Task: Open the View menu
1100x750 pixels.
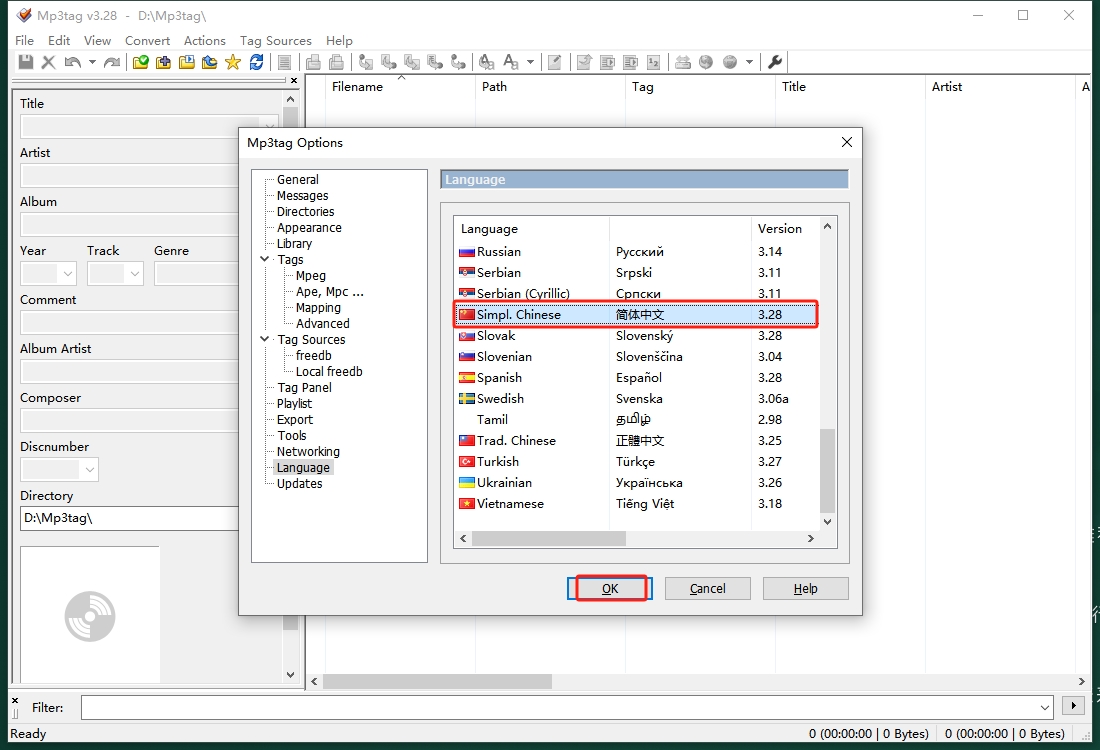Action: click(98, 41)
